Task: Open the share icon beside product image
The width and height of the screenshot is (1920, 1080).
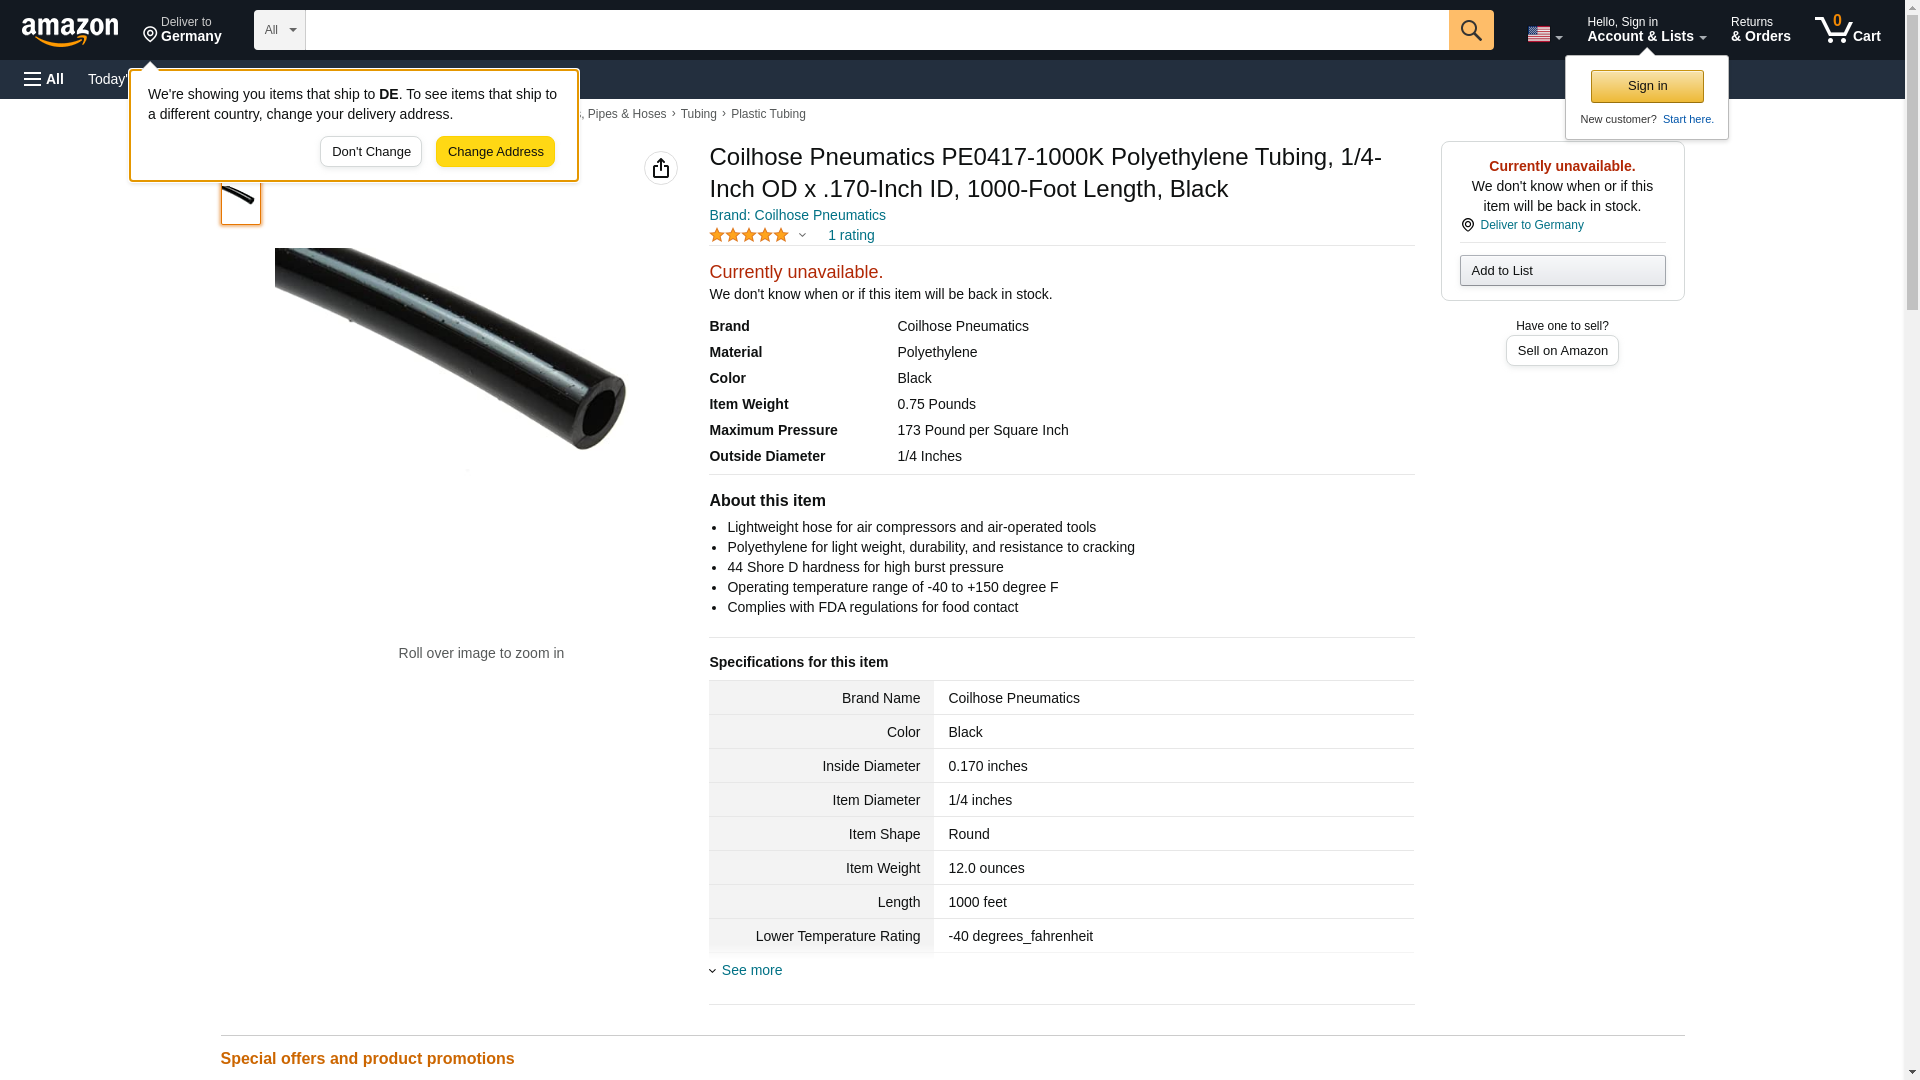Action: click(x=660, y=168)
